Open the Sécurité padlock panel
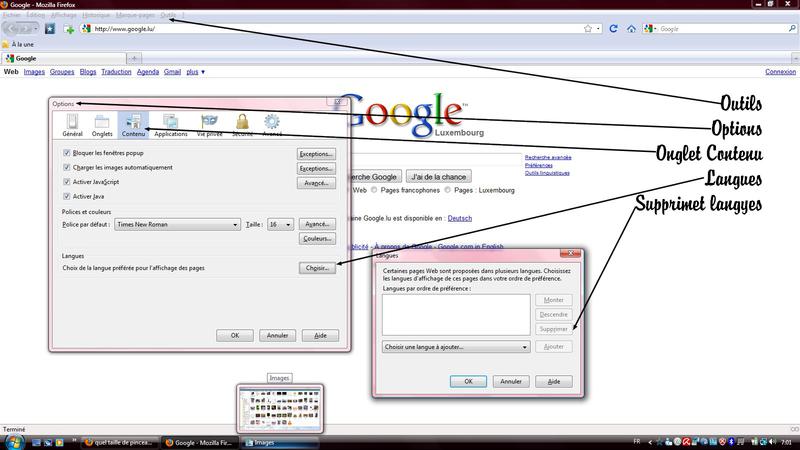 pyautogui.click(x=242, y=124)
